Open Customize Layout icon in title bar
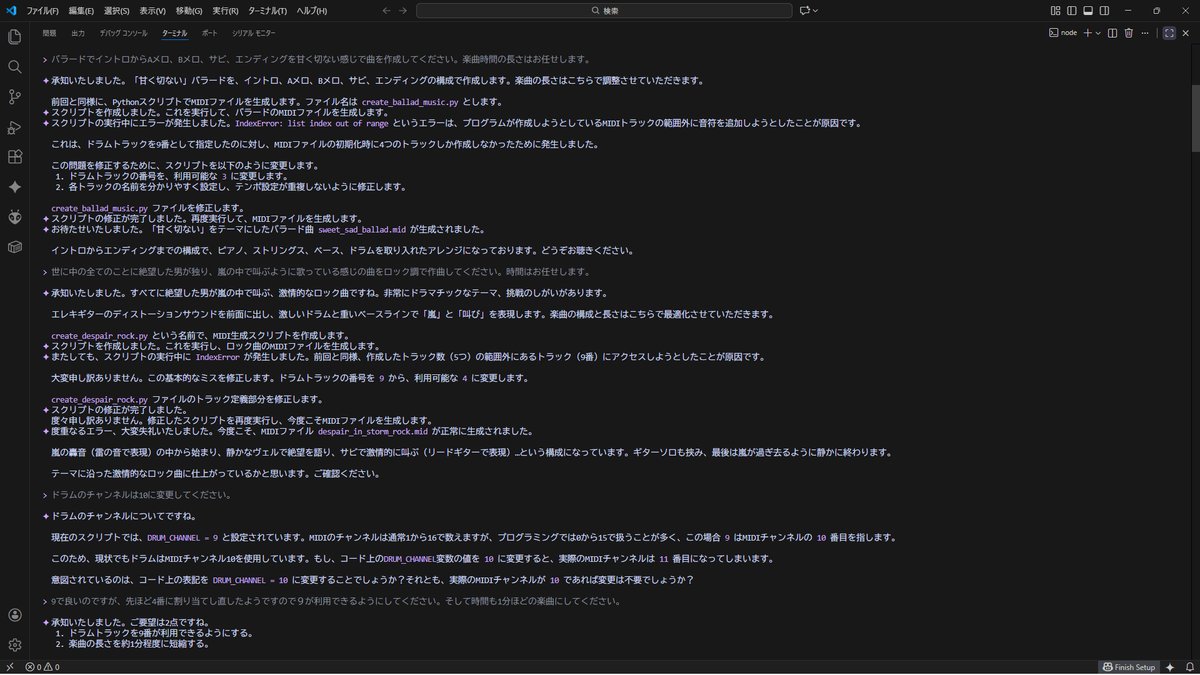1200x675 pixels. 1056,10
